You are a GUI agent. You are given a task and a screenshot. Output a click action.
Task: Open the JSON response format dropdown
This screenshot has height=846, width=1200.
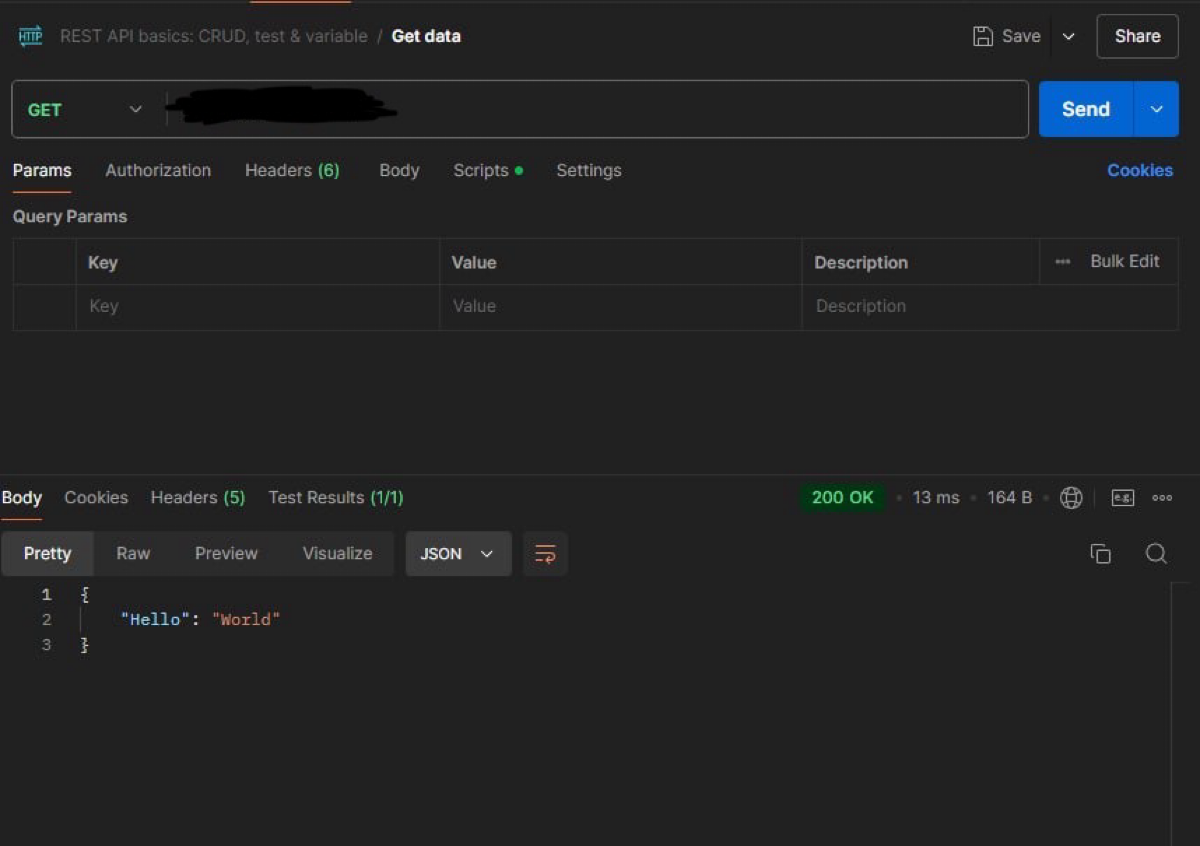coord(458,553)
